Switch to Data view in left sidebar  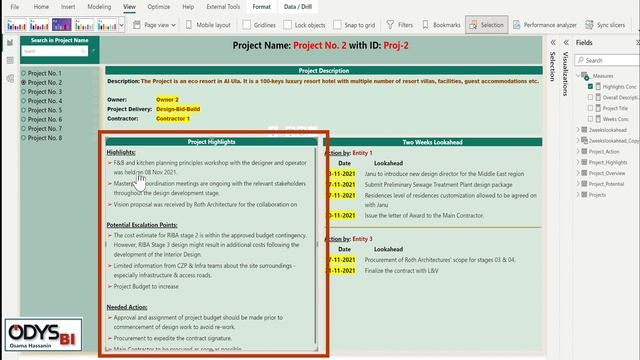click(x=10, y=60)
